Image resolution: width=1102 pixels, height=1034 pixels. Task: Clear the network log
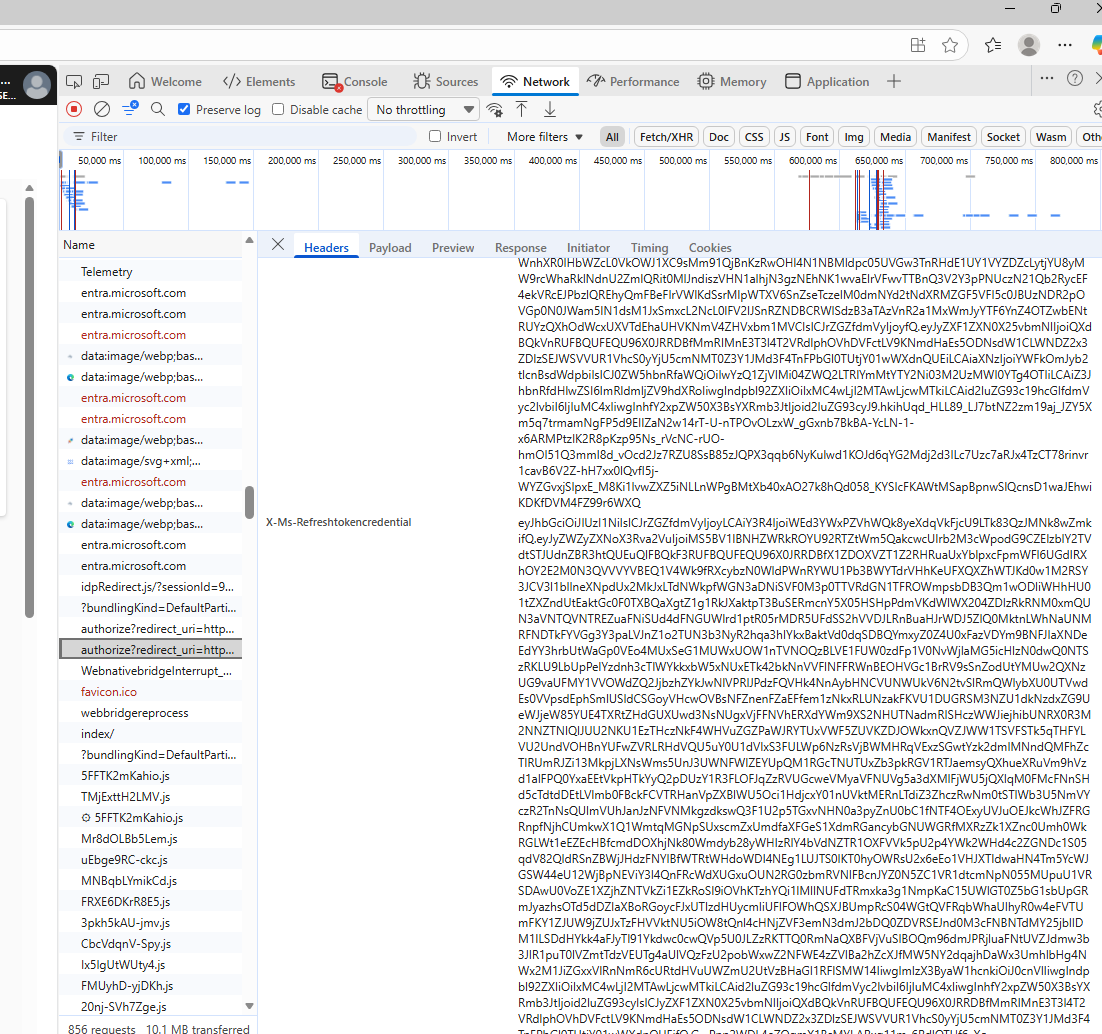tap(102, 109)
